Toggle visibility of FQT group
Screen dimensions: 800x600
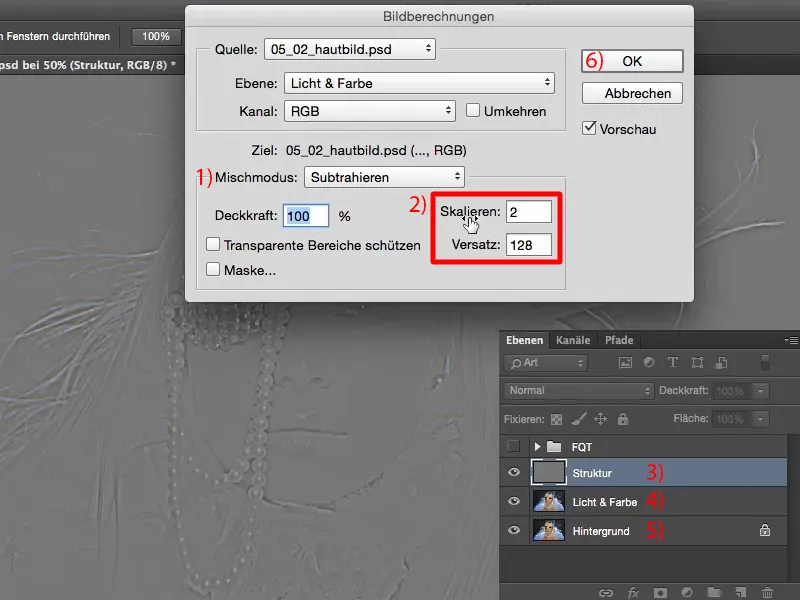[x=514, y=446]
